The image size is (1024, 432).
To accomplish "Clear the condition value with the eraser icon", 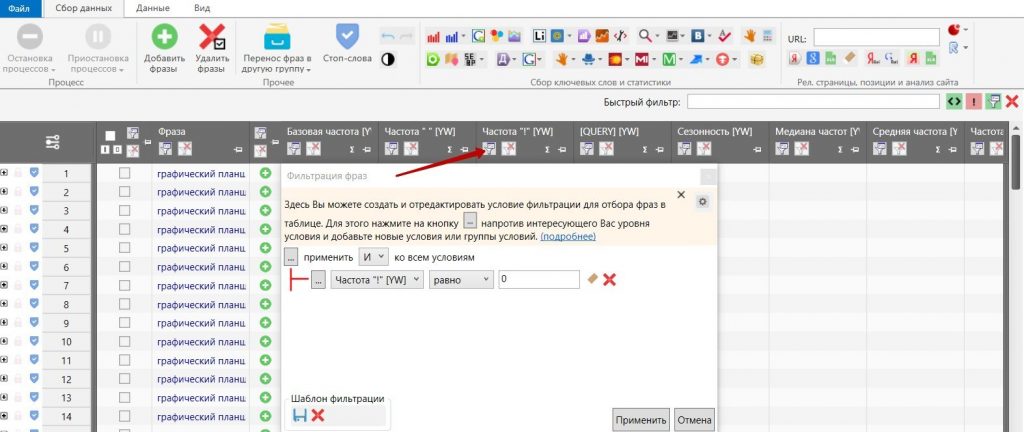I will click(x=593, y=280).
